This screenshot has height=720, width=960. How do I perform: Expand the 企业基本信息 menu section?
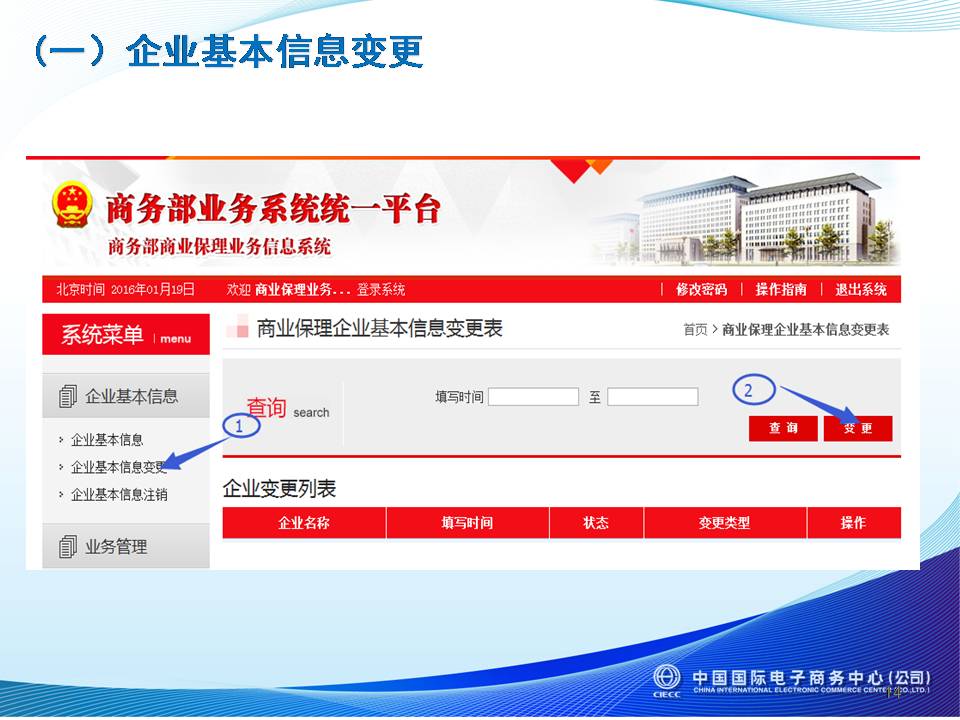pos(130,396)
